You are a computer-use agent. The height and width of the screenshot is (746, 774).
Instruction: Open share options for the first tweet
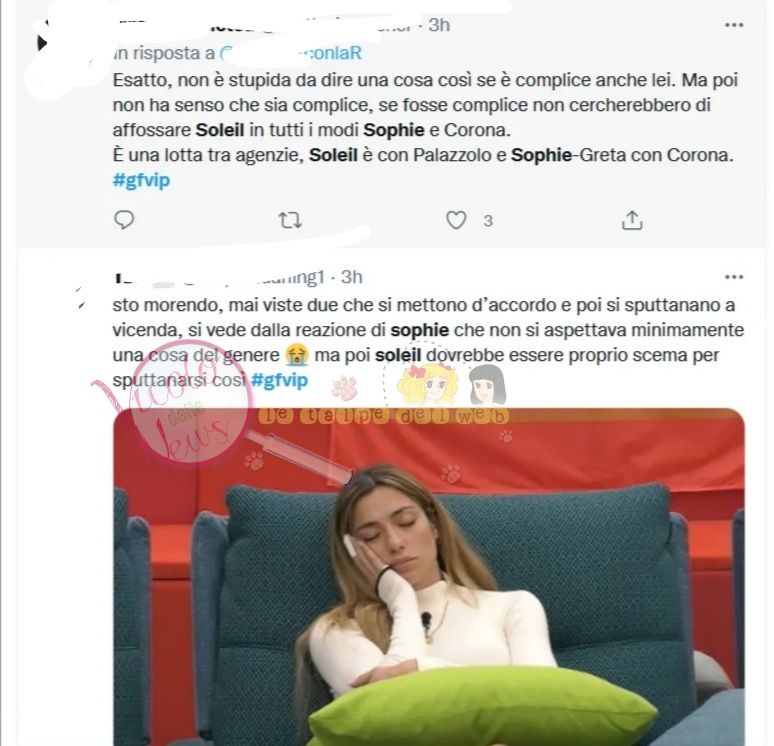click(x=632, y=220)
